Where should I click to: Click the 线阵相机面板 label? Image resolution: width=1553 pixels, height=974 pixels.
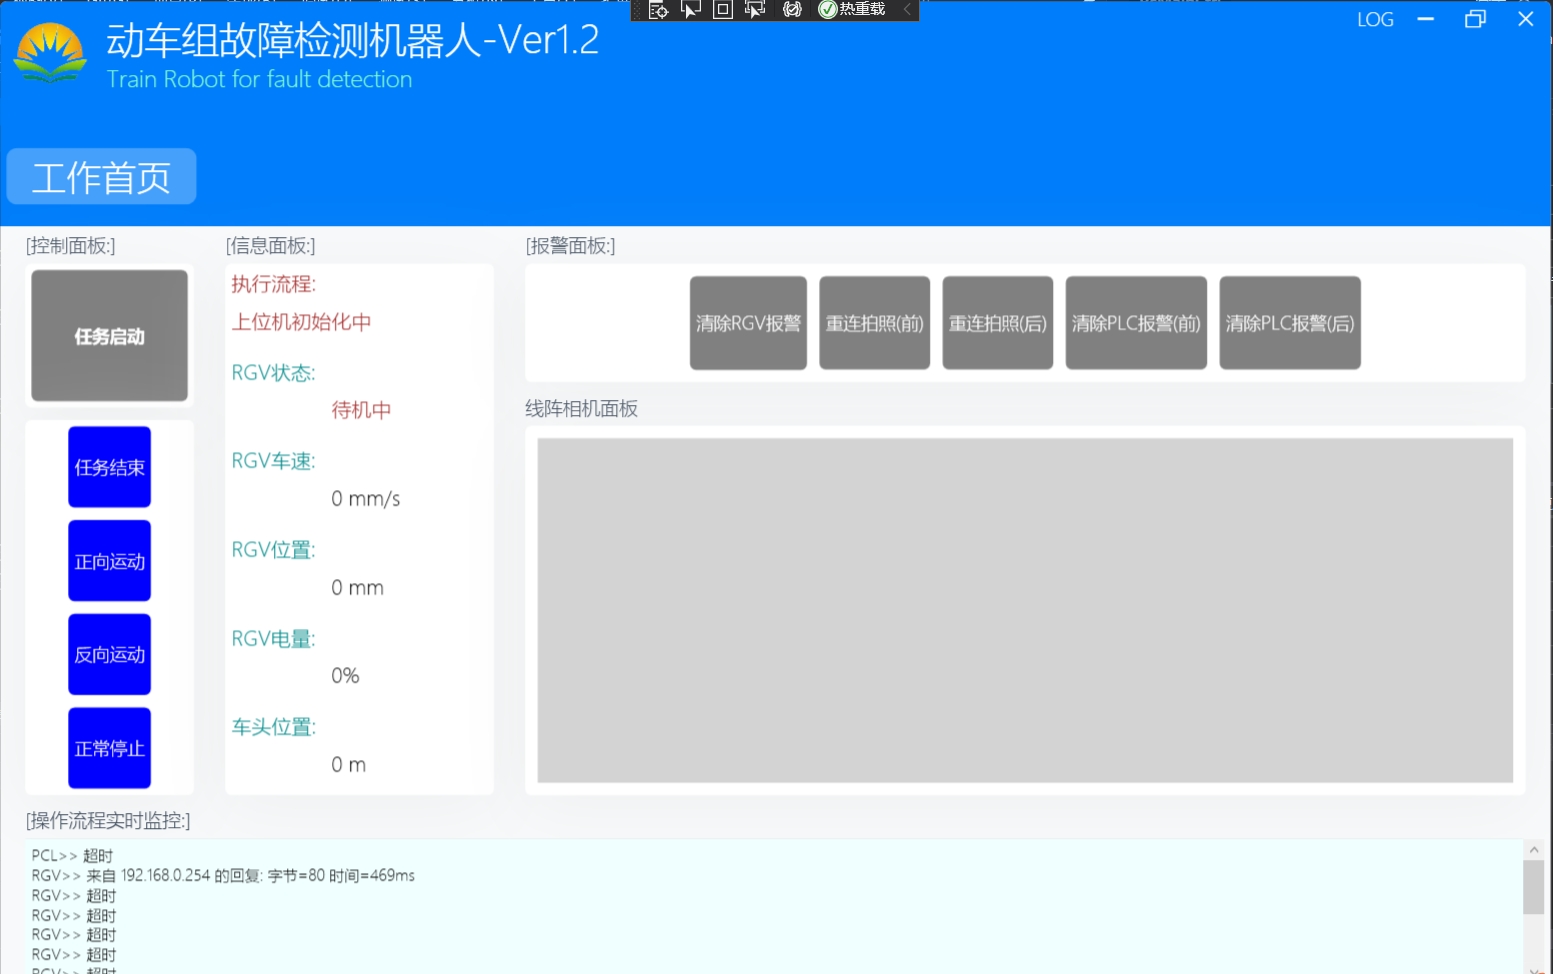click(x=581, y=408)
